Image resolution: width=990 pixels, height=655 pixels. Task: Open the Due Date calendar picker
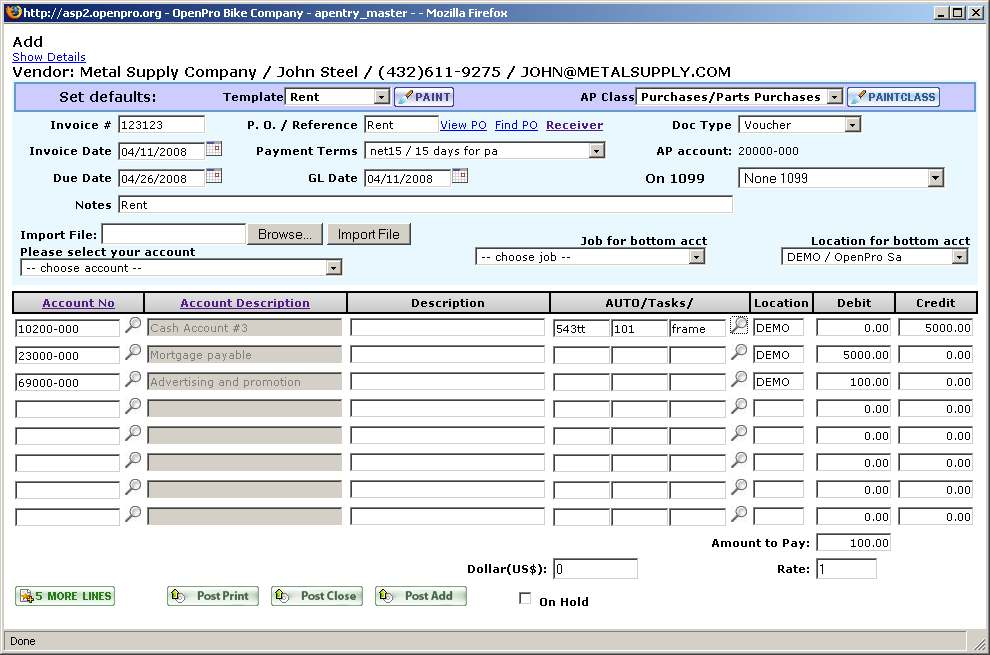pyautogui.click(x=214, y=177)
